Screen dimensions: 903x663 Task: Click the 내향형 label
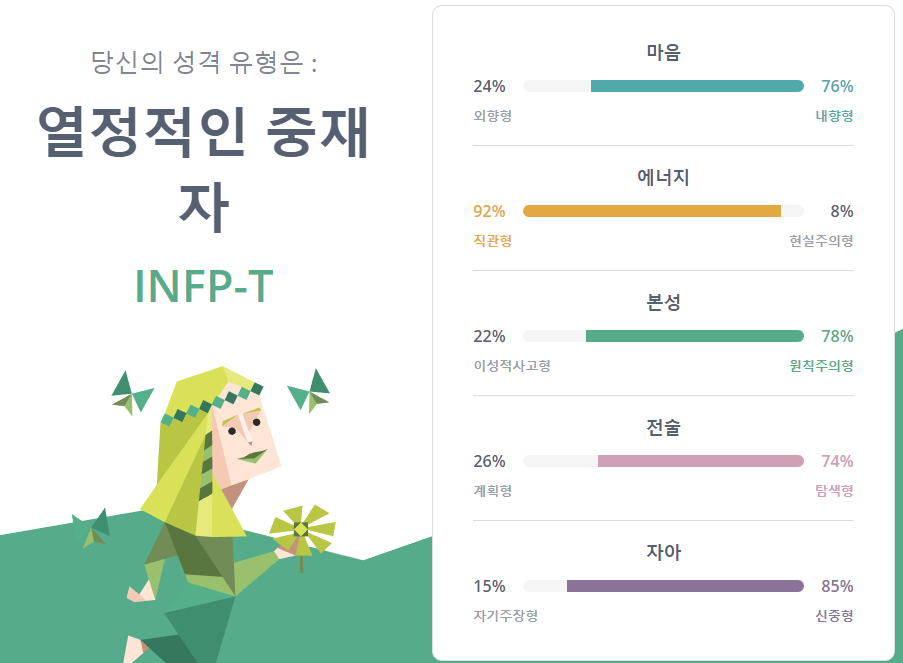coord(834,116)
